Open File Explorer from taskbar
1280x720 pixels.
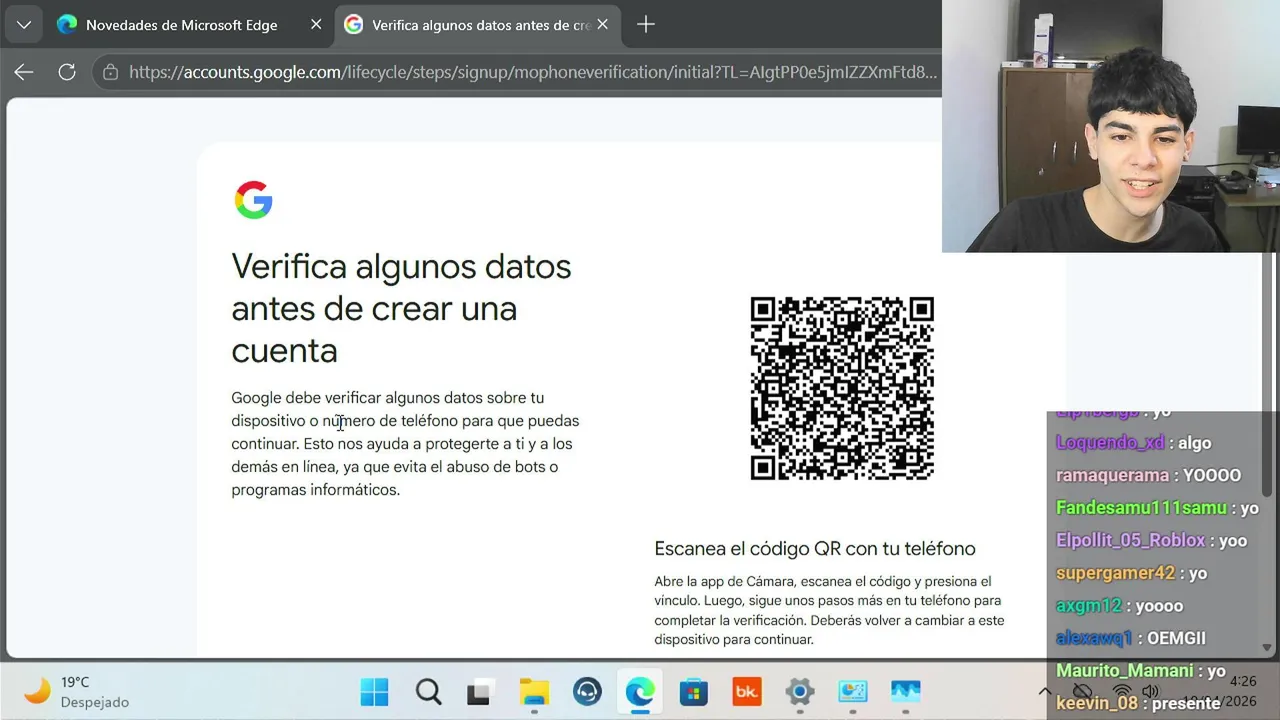point(534,692)
